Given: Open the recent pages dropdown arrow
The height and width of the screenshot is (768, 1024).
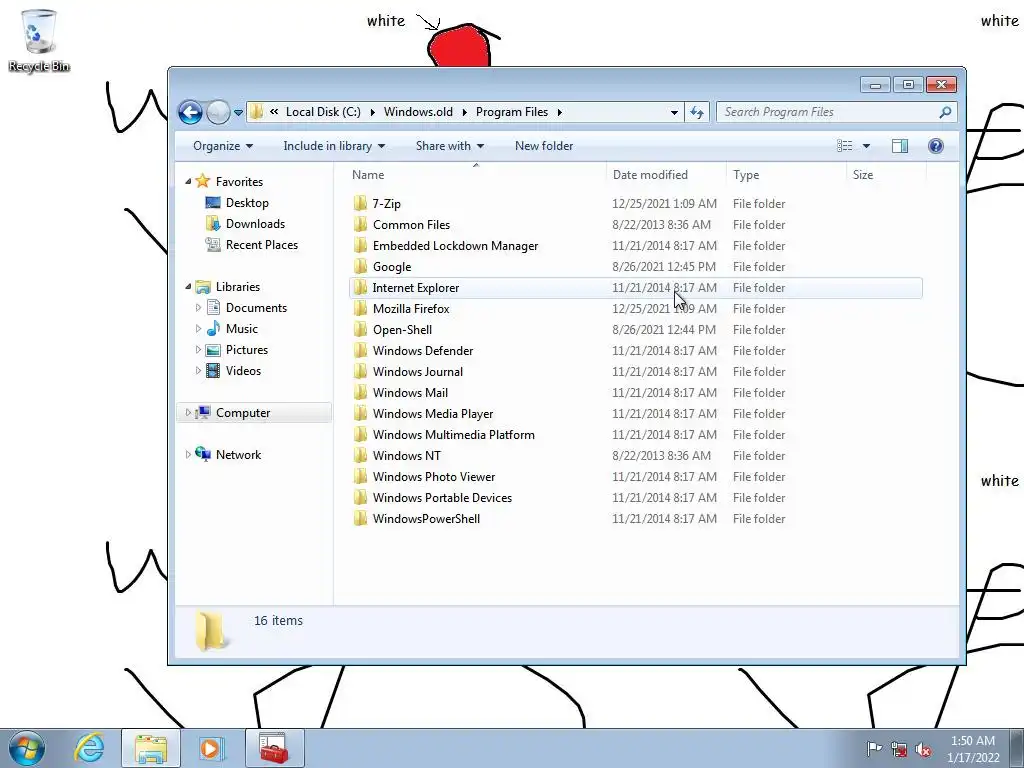Looking at the screenshot, I should click(238, 112).
